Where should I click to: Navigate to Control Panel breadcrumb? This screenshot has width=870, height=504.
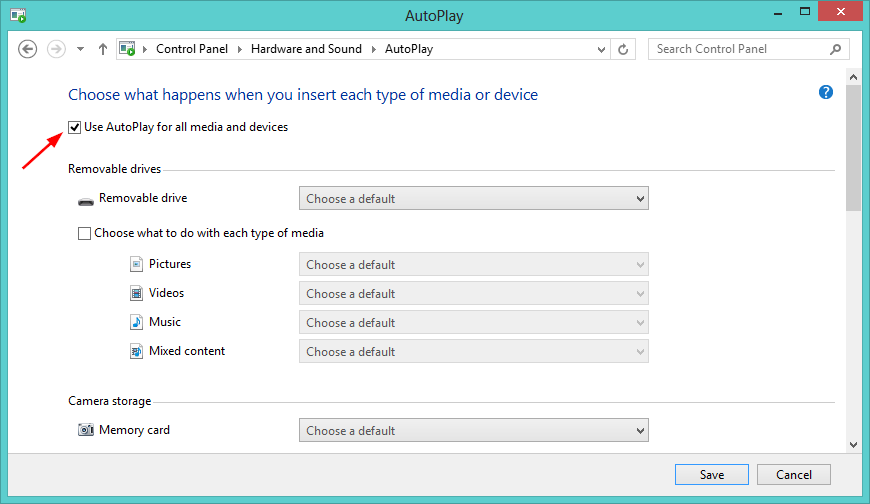192,49
